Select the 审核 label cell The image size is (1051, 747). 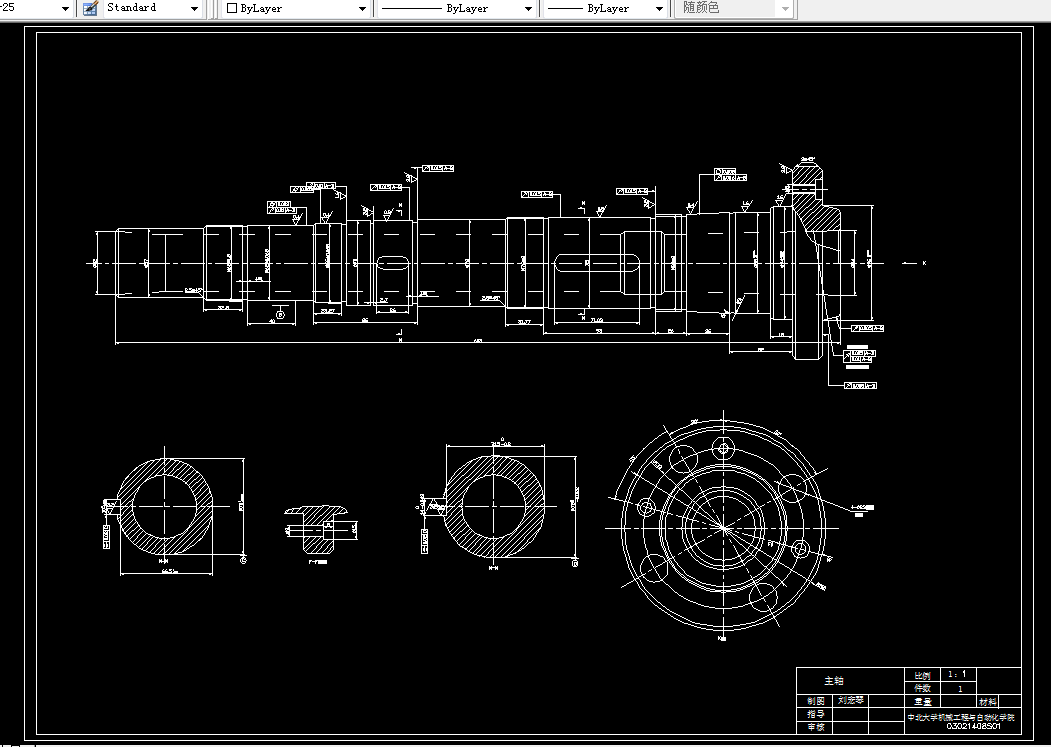[815, 727]
